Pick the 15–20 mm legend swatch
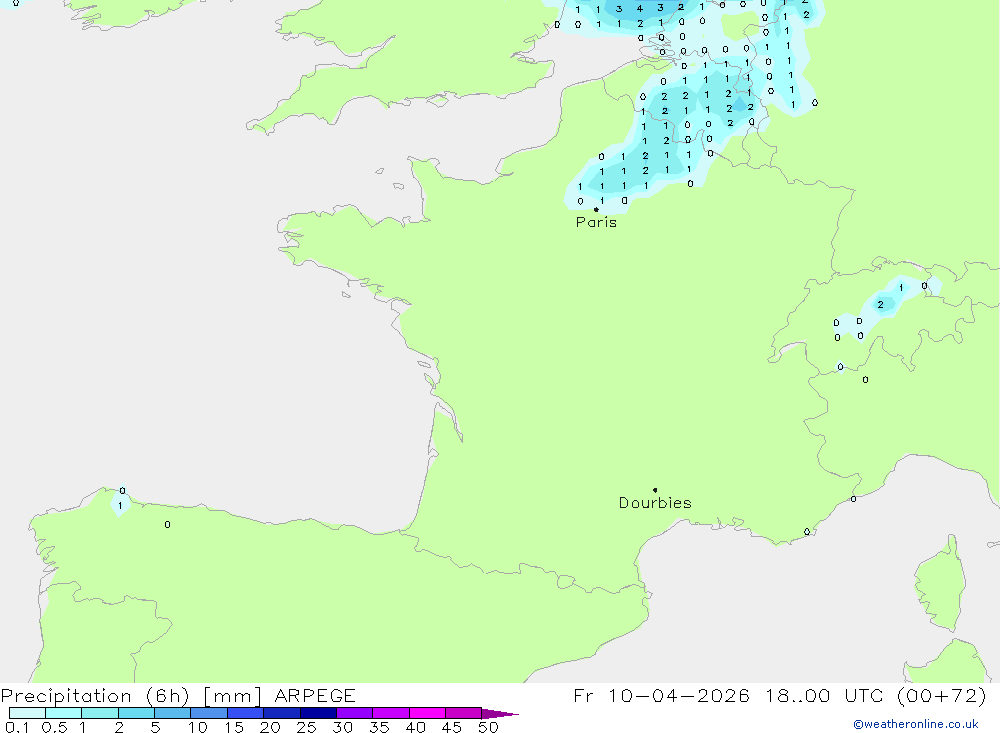This screenshot has width=1000, height=733. (246, 713)
